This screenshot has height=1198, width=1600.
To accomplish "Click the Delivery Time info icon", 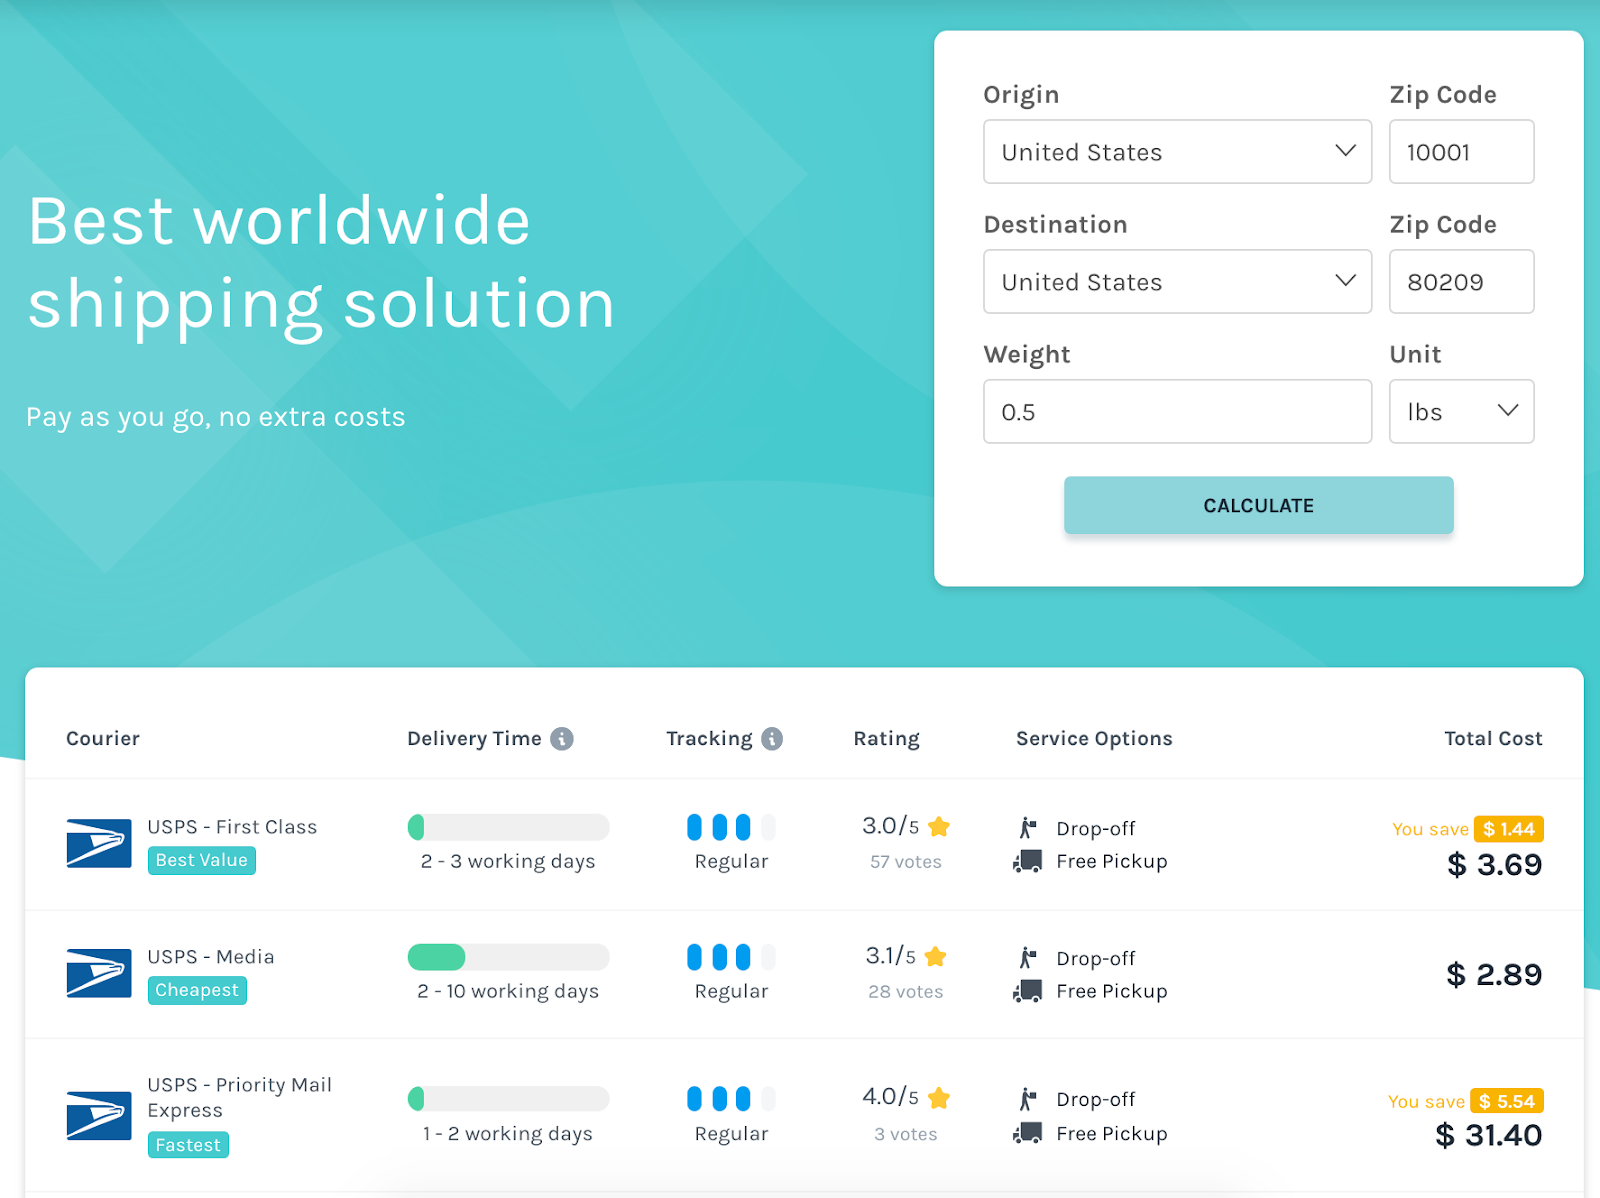I will (562, 739).
